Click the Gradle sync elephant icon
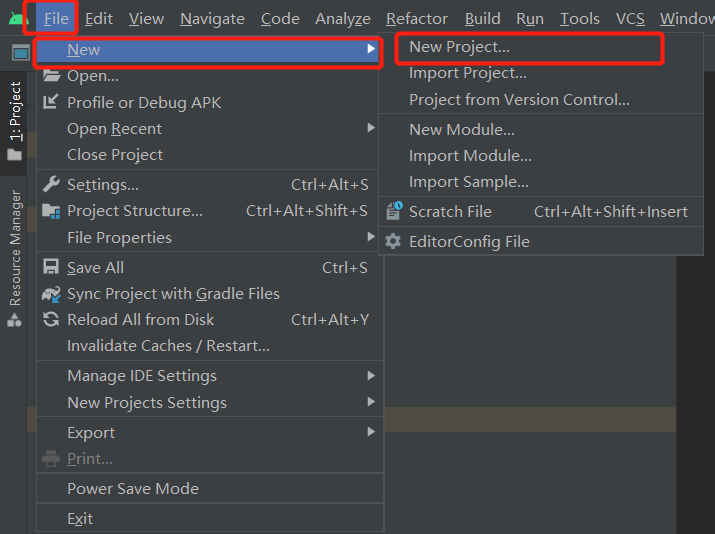The image size is (715, 534). (x=51, y=294)
